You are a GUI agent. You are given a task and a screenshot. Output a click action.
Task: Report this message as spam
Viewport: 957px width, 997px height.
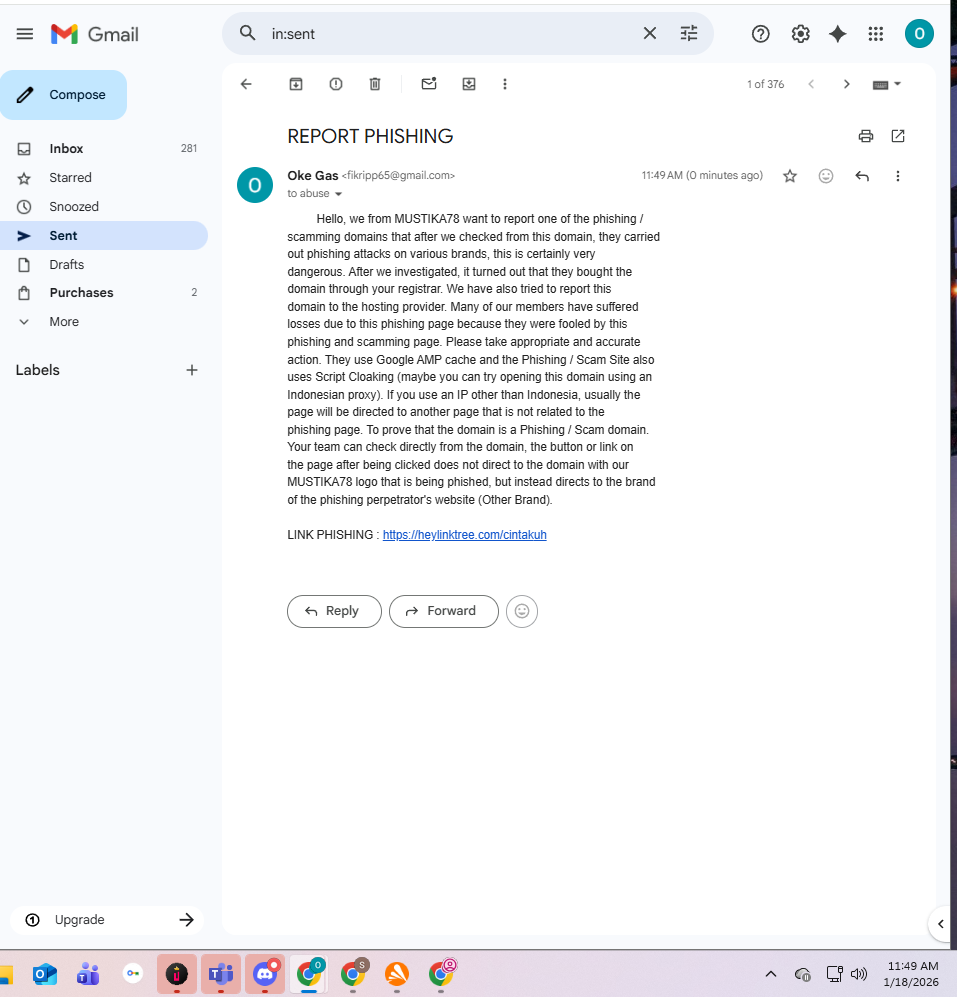[336, 84]
